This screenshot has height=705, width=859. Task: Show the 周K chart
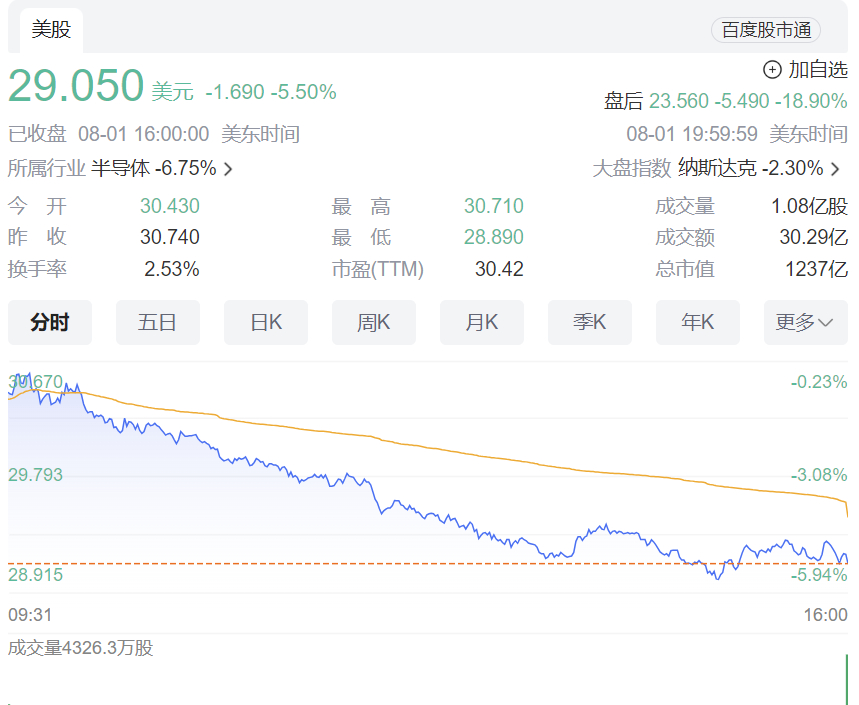pos(374,322)
